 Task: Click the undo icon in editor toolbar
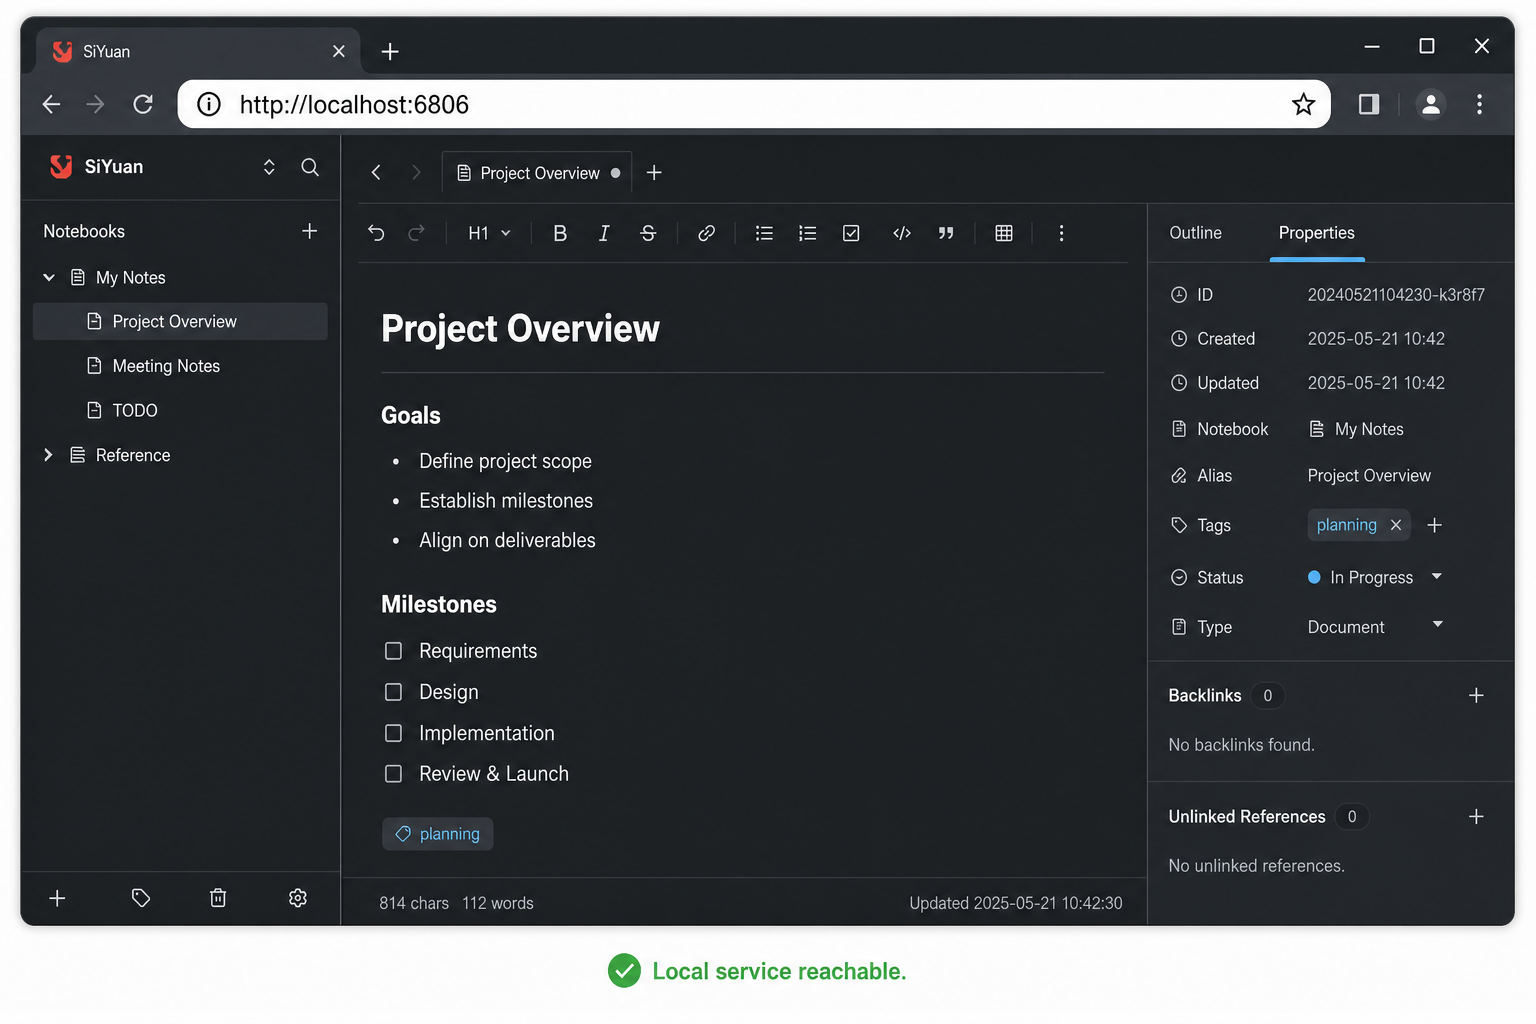(376, 233)
